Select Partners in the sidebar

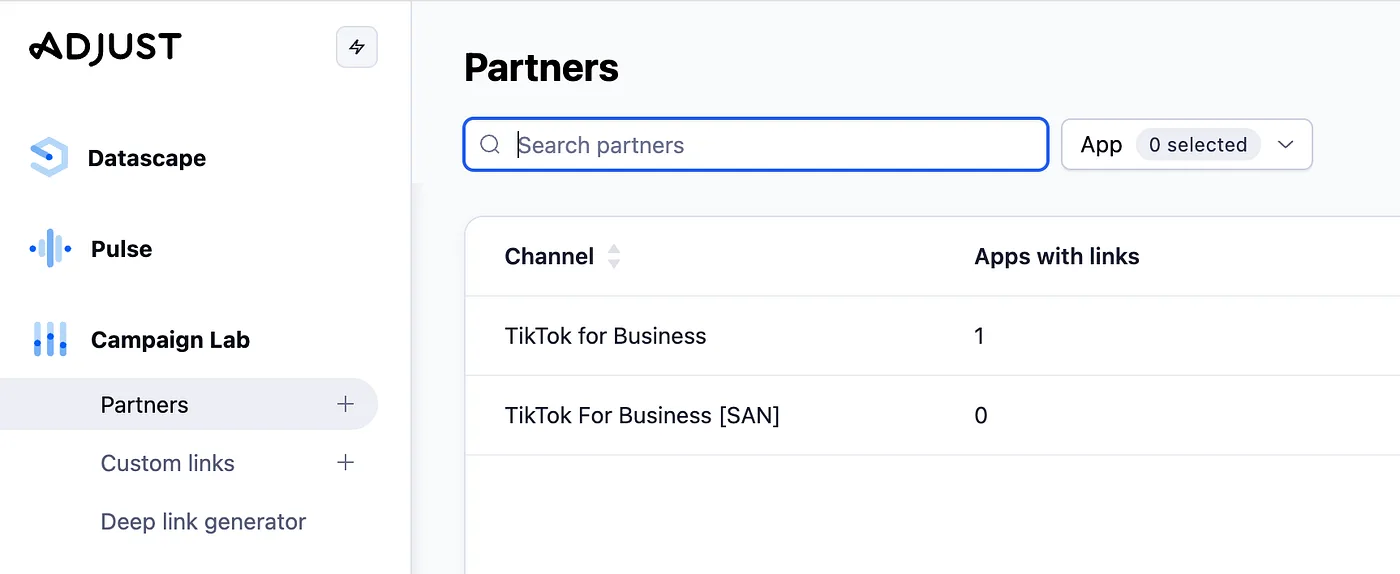(189, 404)
